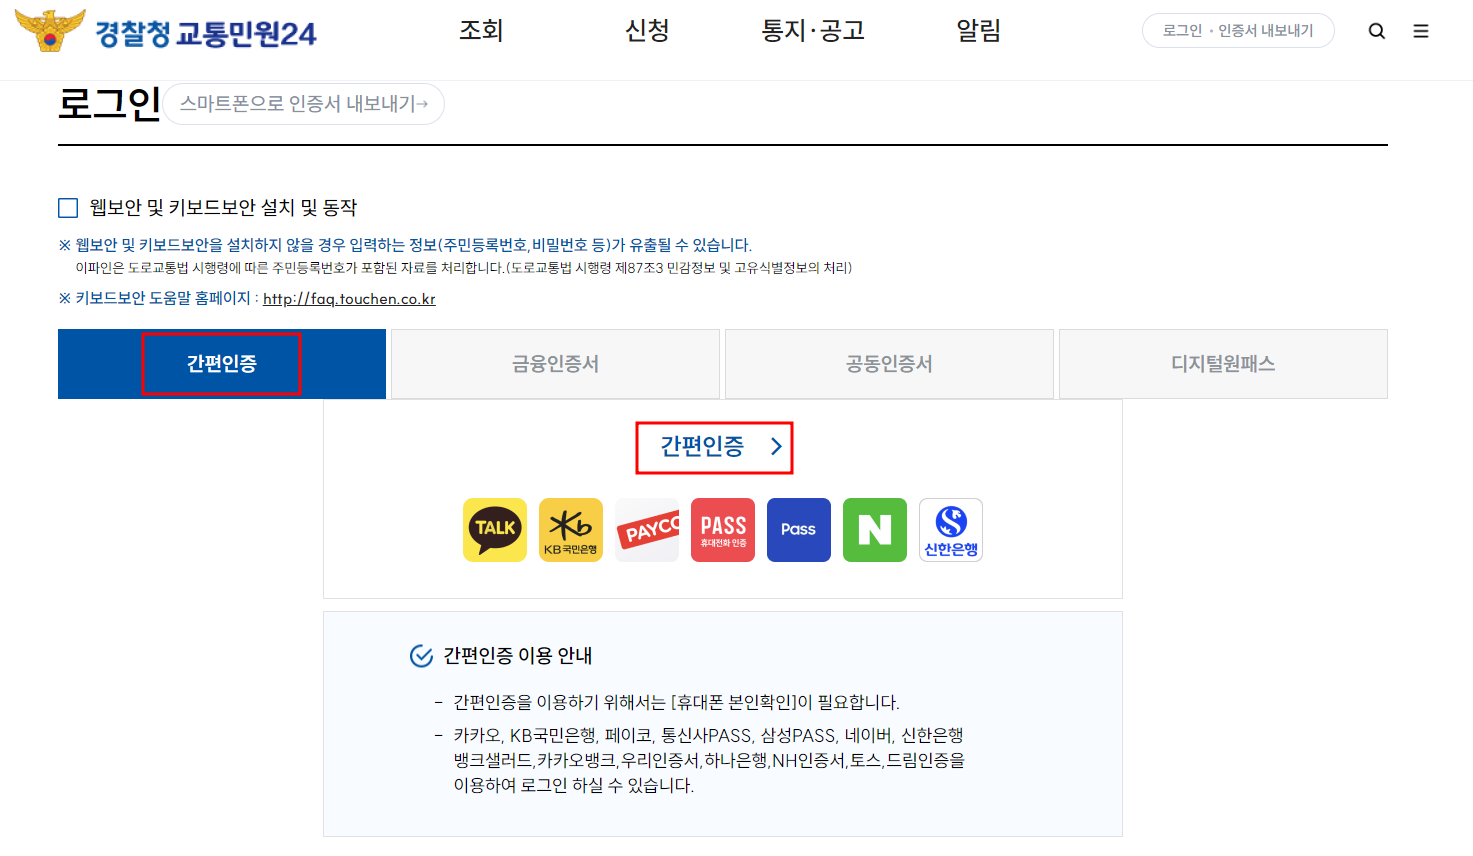Select the PAYCO authentication icon
The image size is (1473, 856).
pos(646,529)
